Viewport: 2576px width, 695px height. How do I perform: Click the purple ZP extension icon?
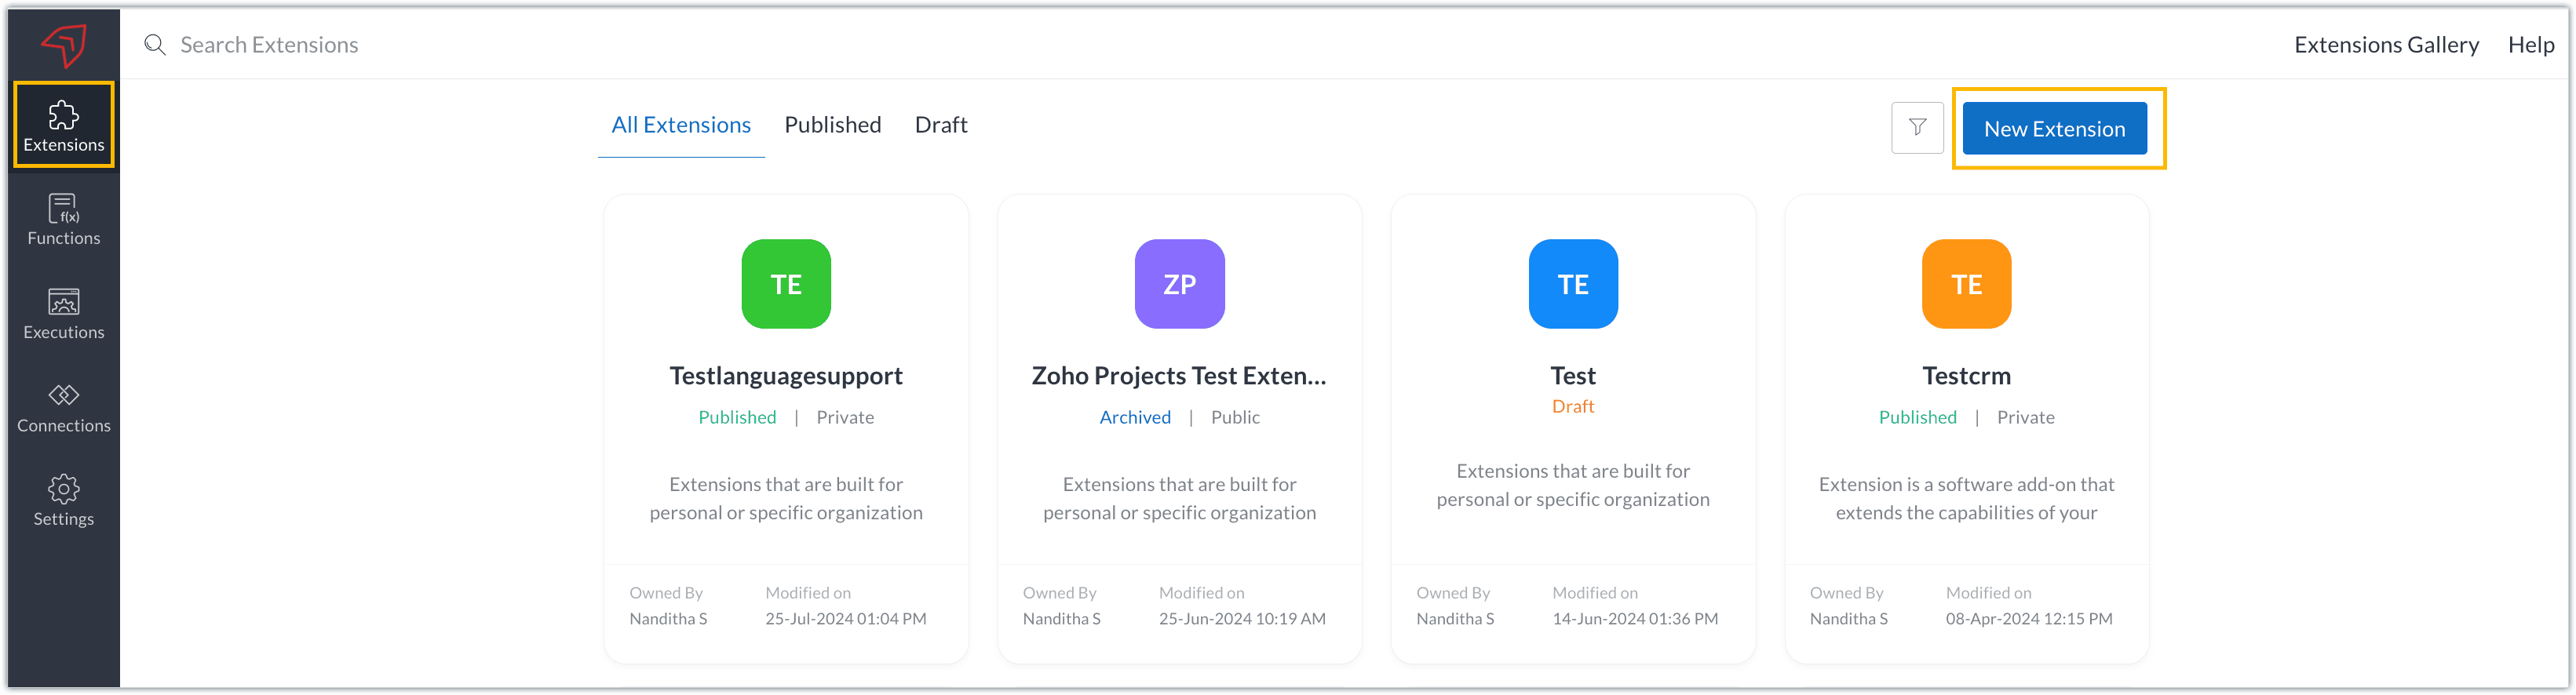click(x=1179, y=284)
